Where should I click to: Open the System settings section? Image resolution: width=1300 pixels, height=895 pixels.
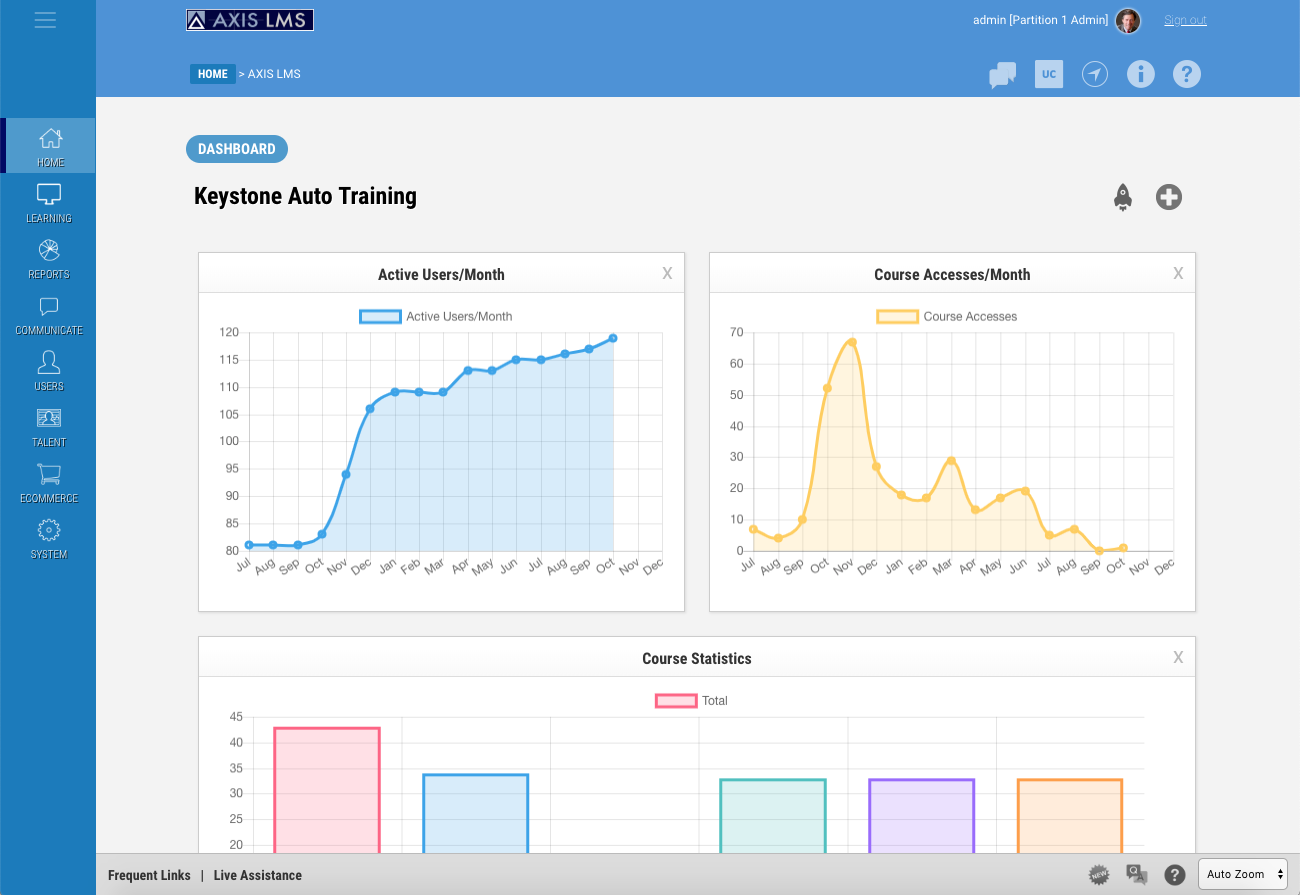point(49,538)
